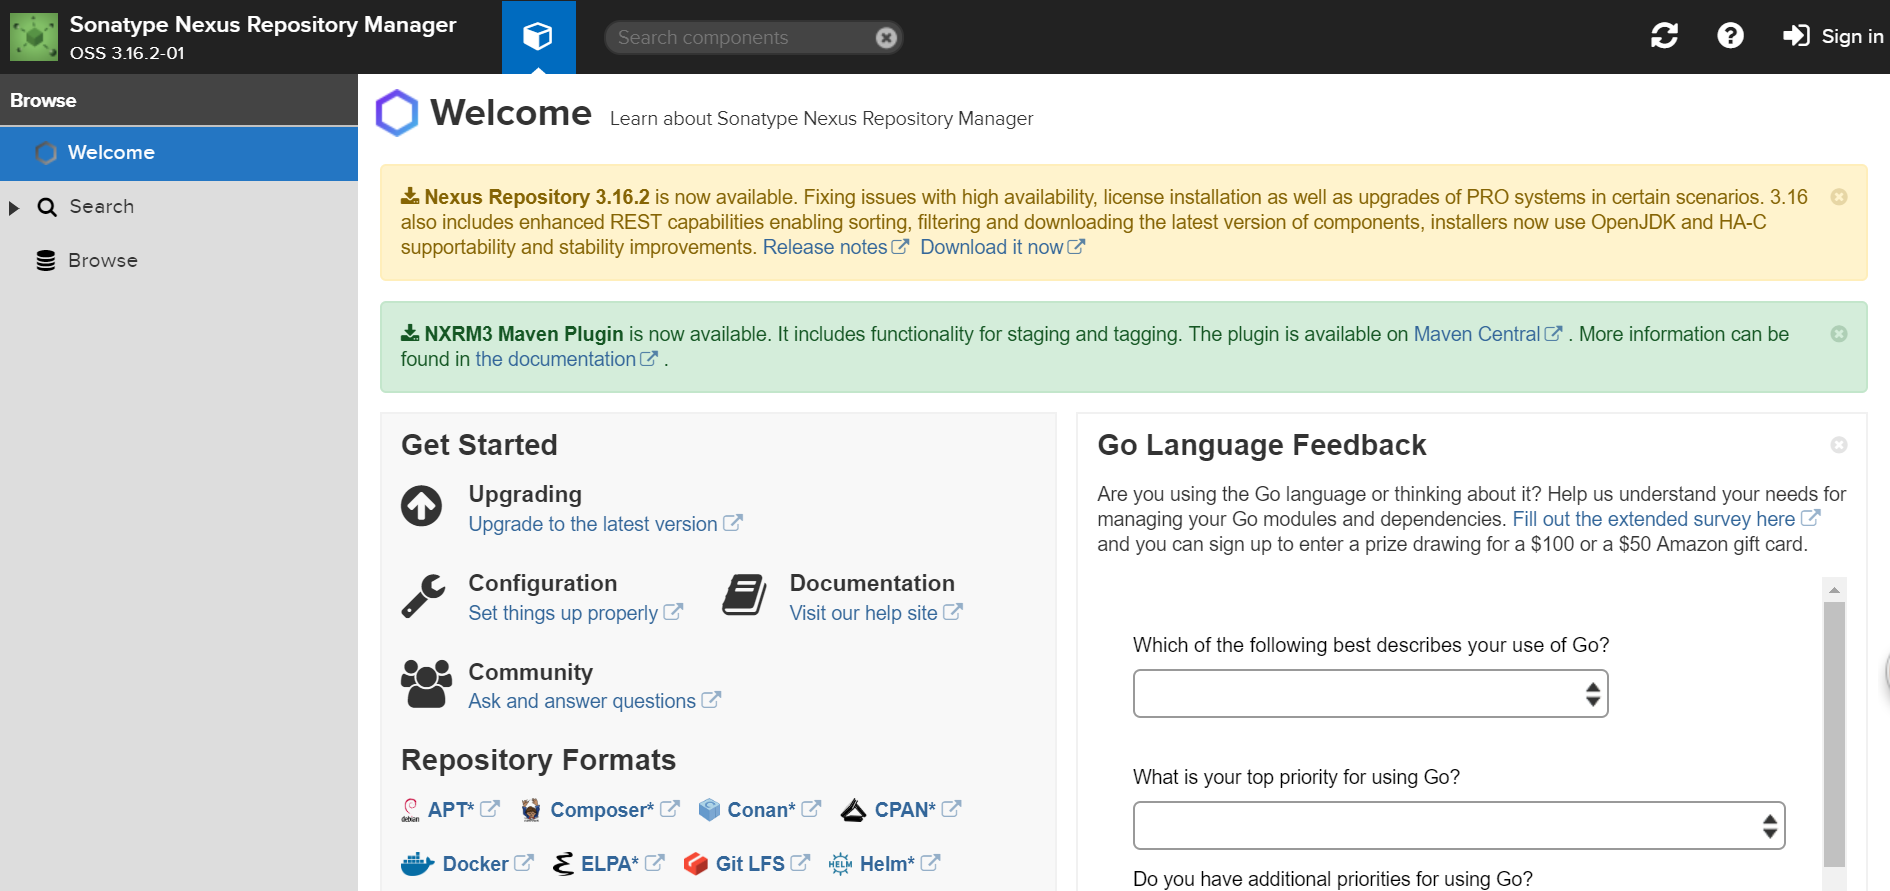Open the documentation link
The width and height of the screenshot is (1890, 891).
pyautogui.click(x=555, y=359)
